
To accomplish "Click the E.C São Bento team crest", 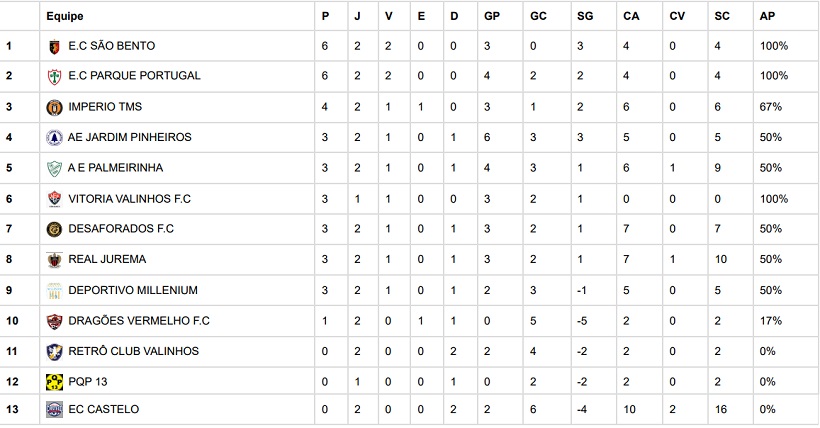I will (54, 46).
